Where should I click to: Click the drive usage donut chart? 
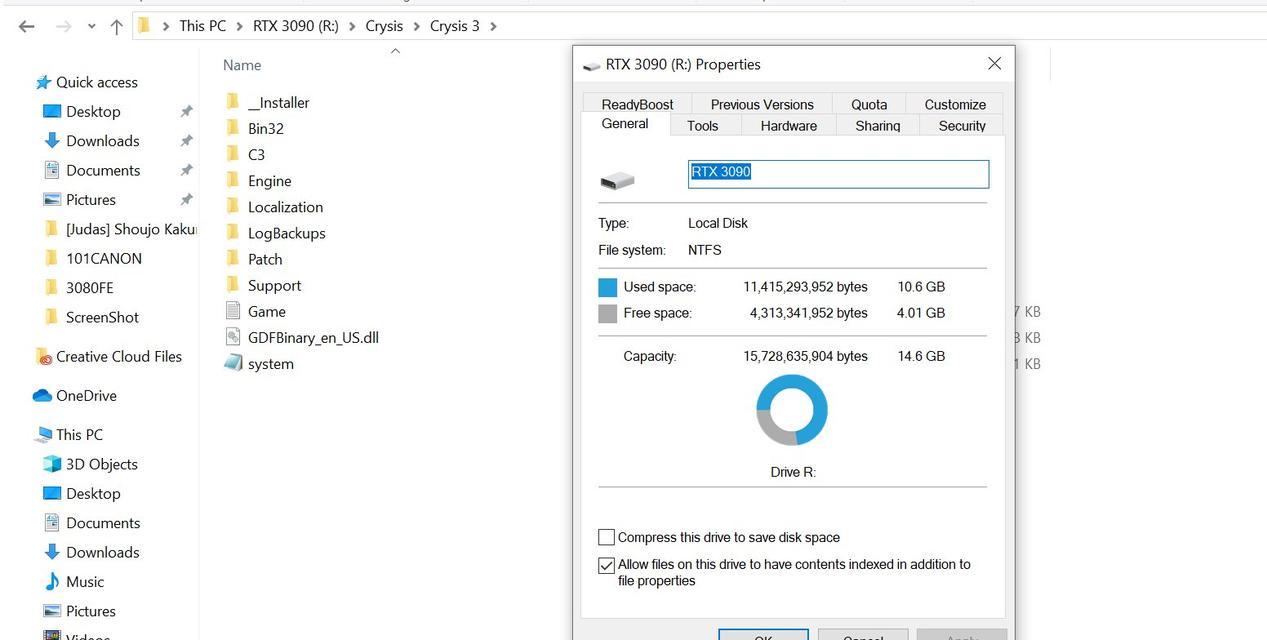pos(792,410)
